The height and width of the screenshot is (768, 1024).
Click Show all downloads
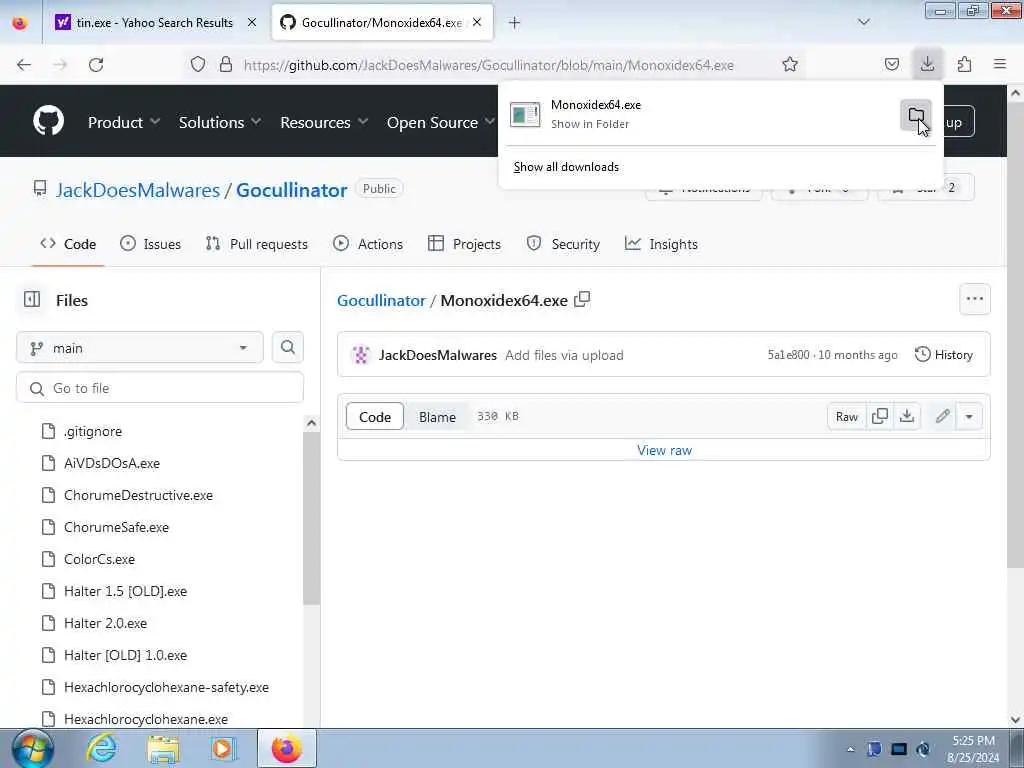coord(566,167)
